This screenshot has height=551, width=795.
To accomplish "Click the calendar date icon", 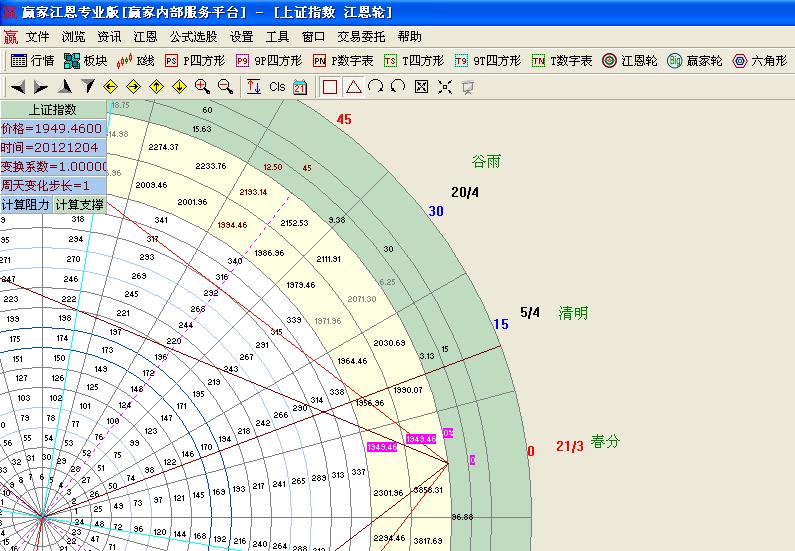I will coord(301,87).
